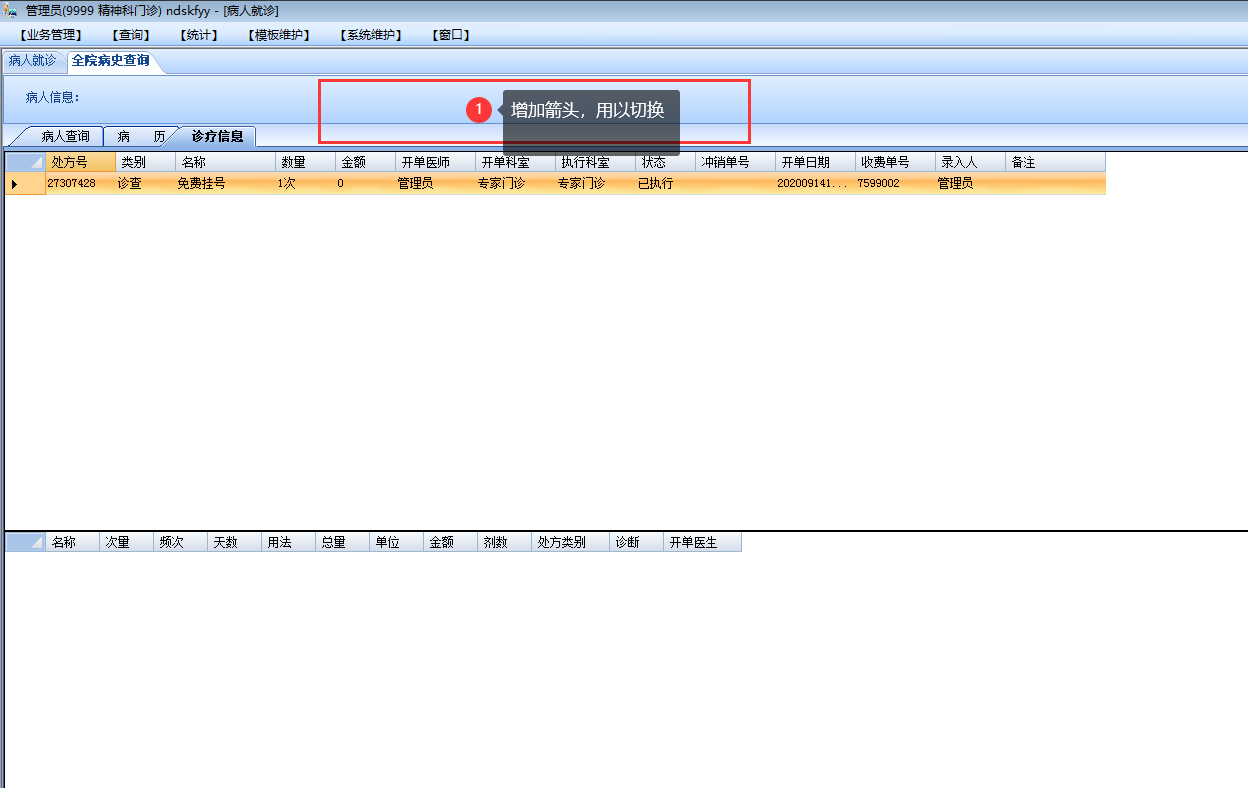Select the 7599002 charge number cell
The image size is (1248, 788).
click(x=895, y=184)
